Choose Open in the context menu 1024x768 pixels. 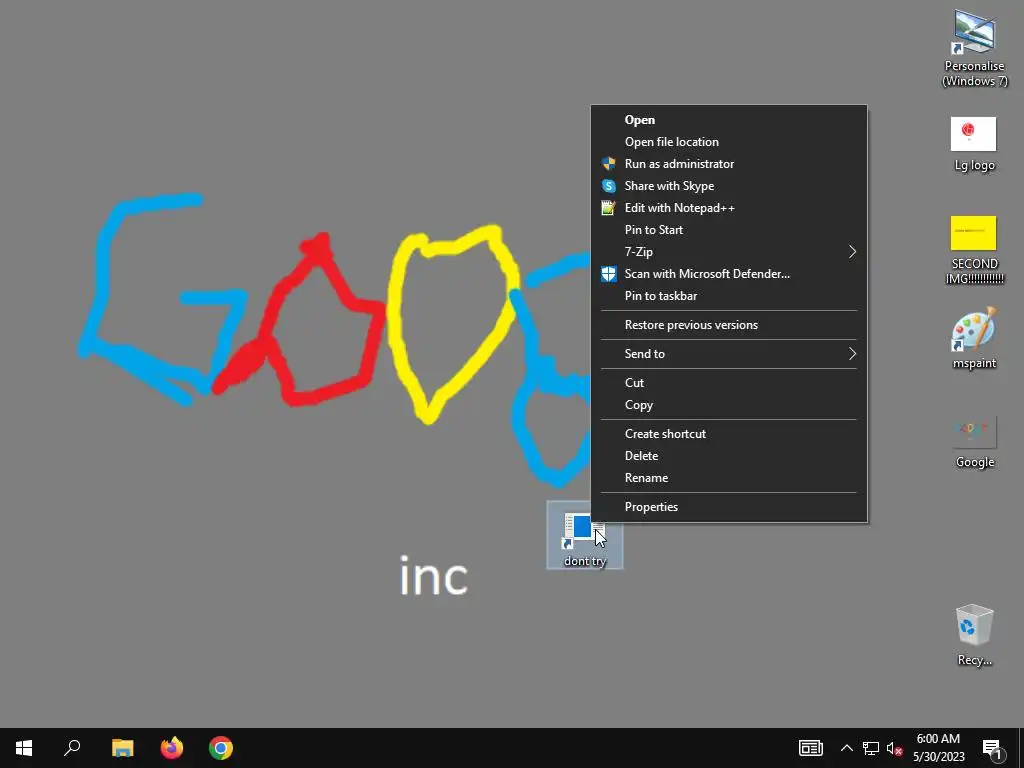click(x=729, y=120)
